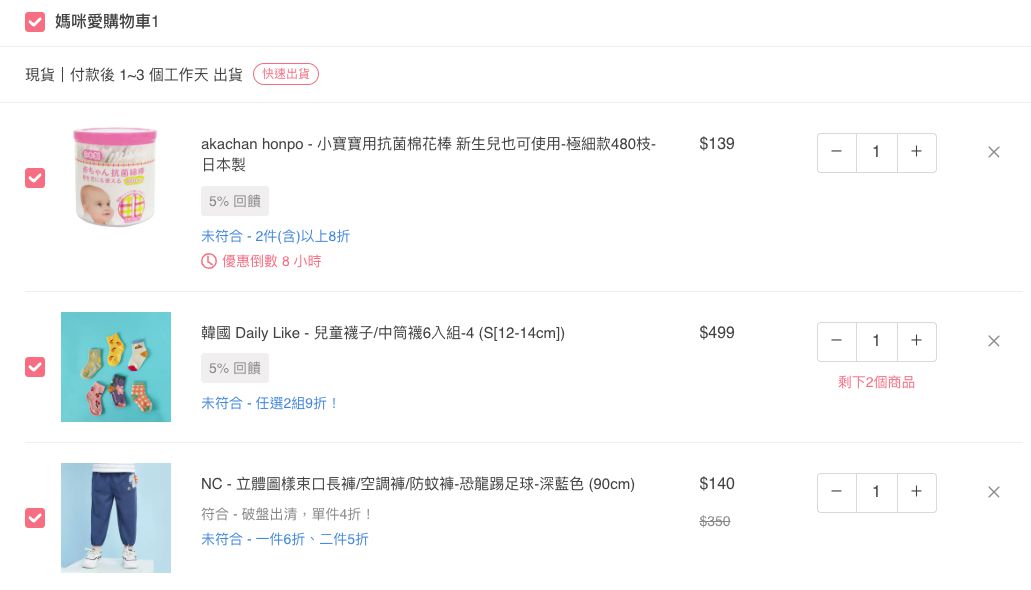Open the 2件(含)以上8折 promotion link

coord(275,236)
